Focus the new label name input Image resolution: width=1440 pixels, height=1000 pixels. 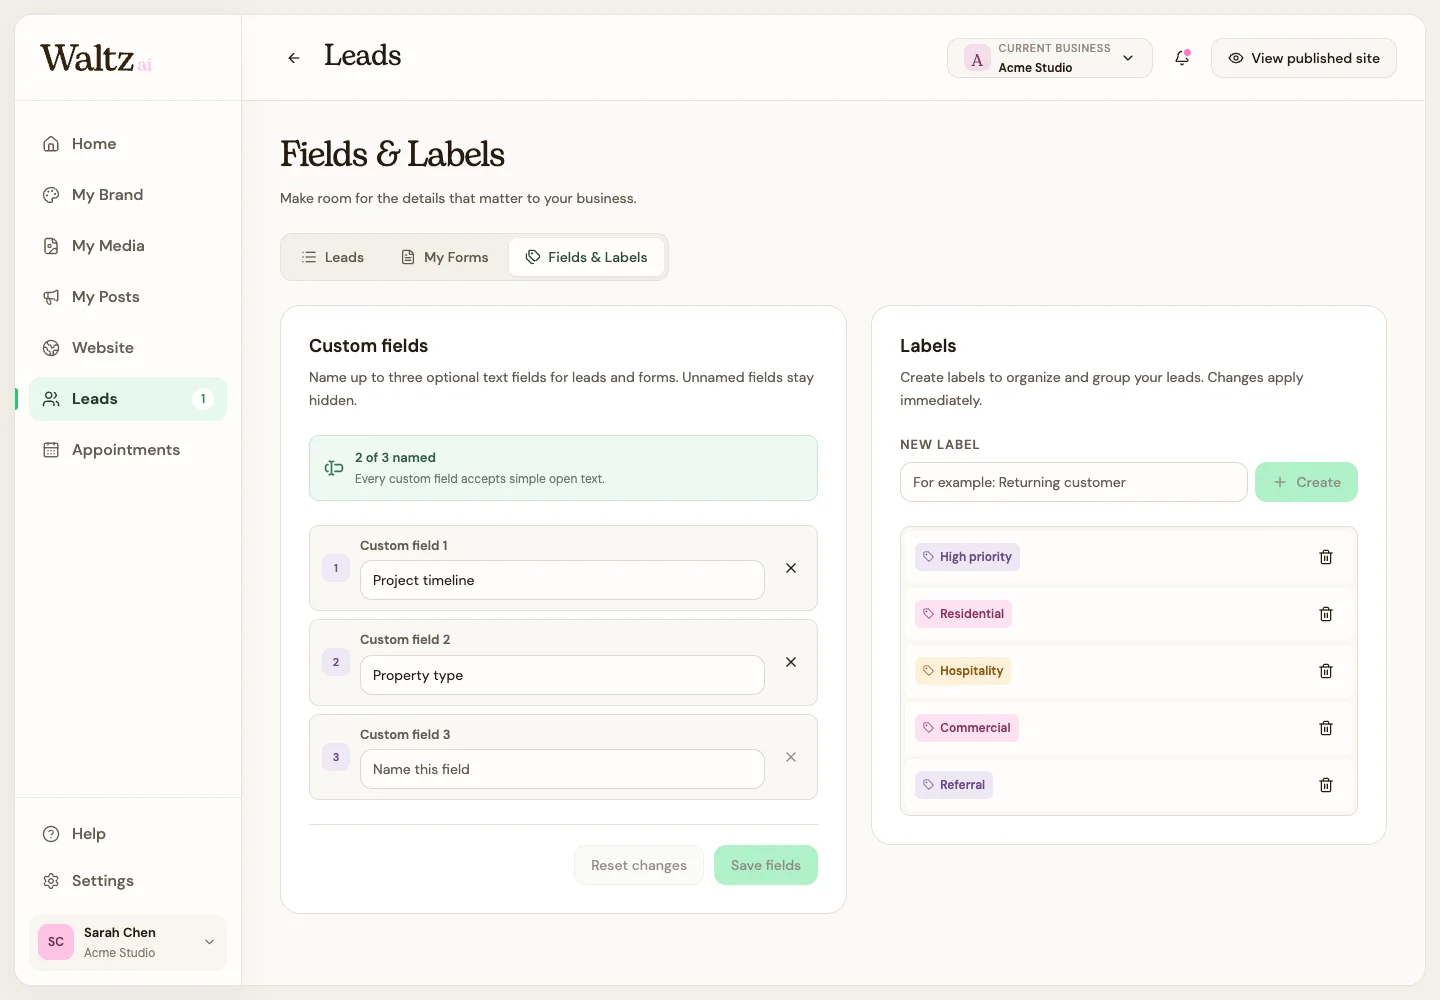pyautogui.click(x=1074, y=482)
